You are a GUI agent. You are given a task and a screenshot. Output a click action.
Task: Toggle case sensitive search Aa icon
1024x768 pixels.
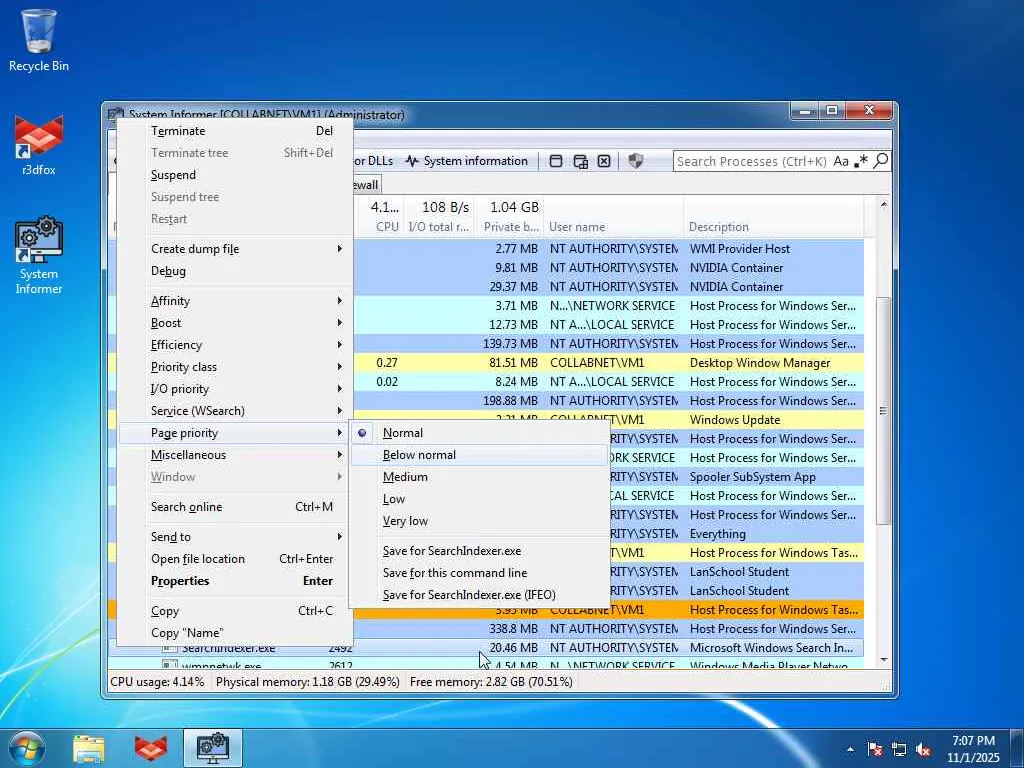(x=841, y=161)
